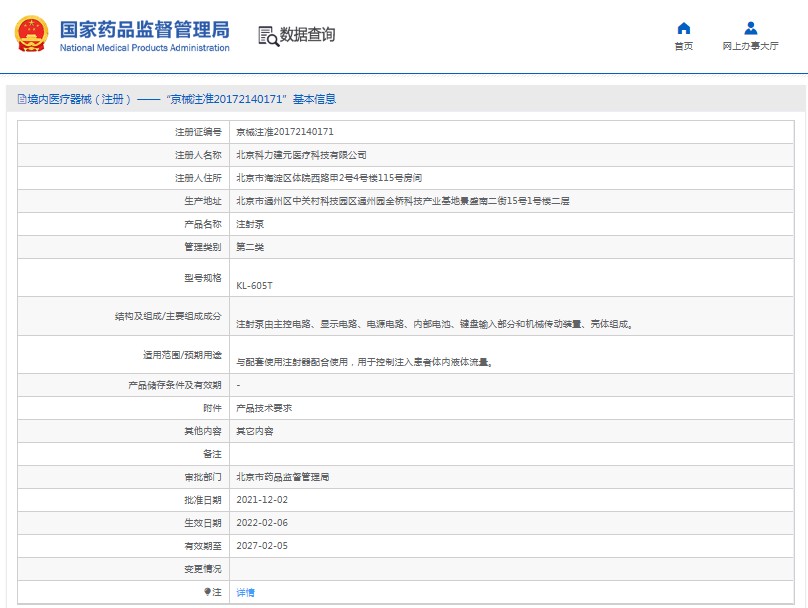Image resolution: width=808 pixels, height=608 pixels.
Task: Click the 变更情况 field label
Action: click(203, 569)
